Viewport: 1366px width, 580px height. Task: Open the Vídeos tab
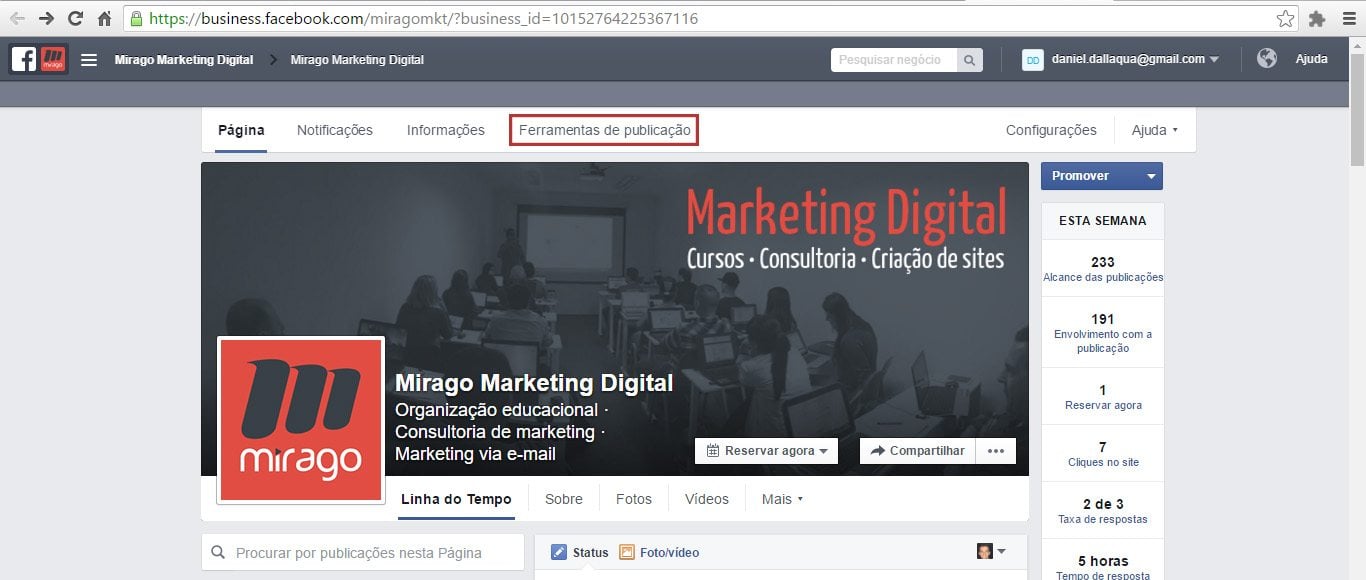707,499
